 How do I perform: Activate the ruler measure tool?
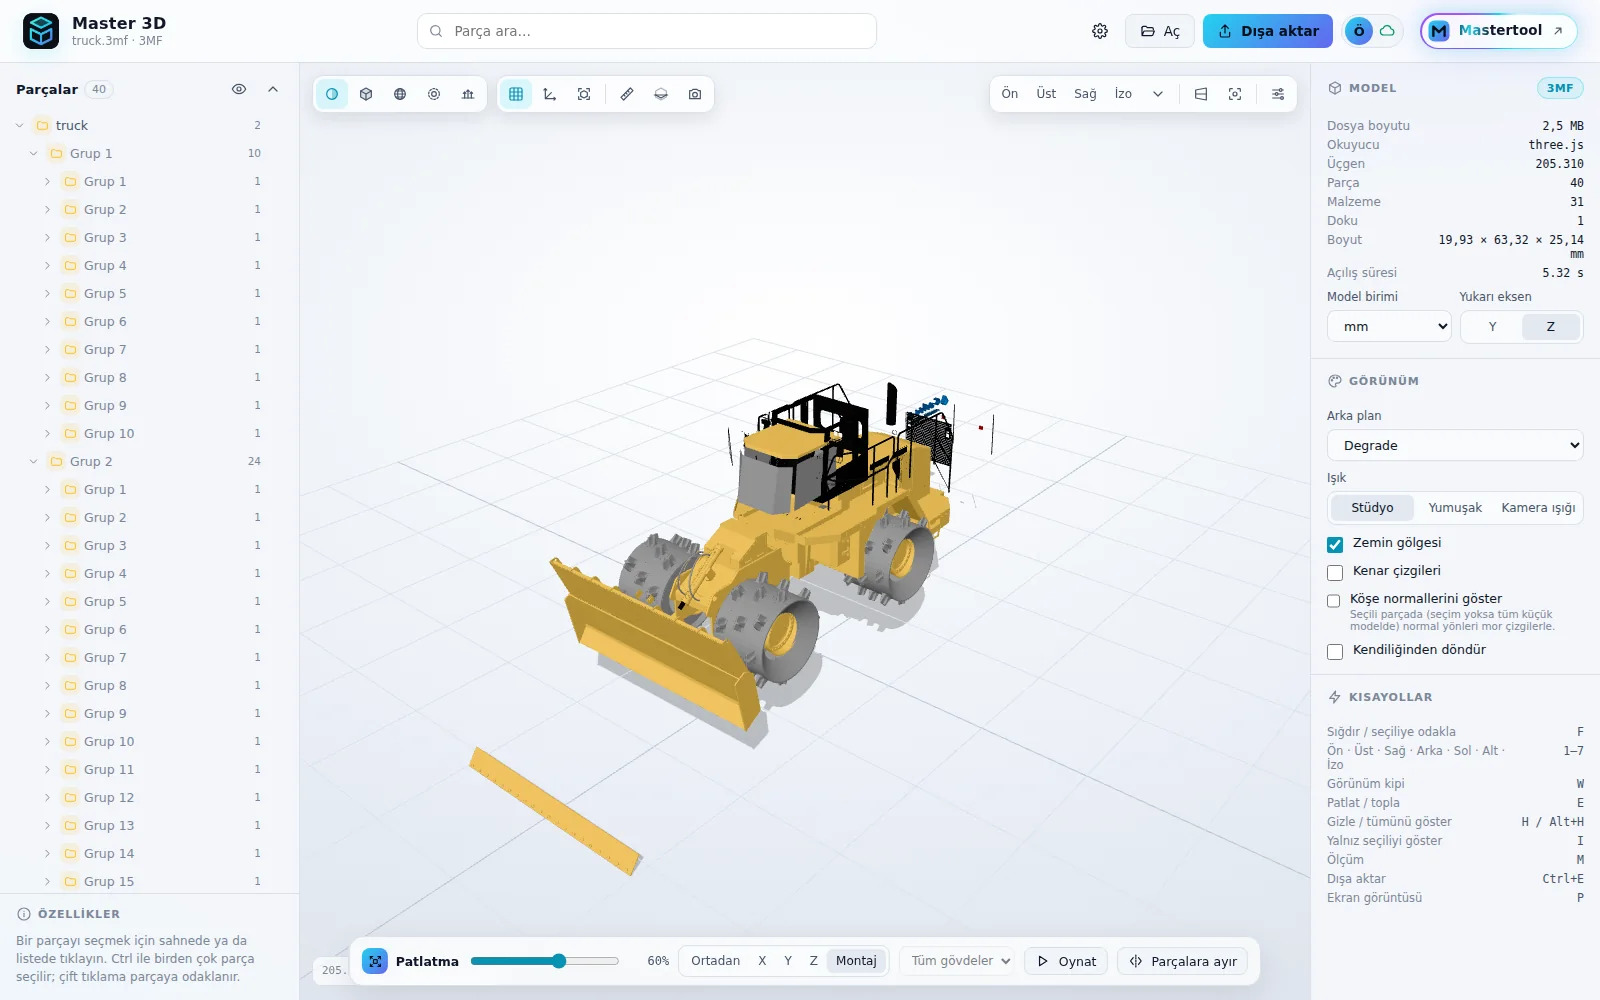coord(627,94)
